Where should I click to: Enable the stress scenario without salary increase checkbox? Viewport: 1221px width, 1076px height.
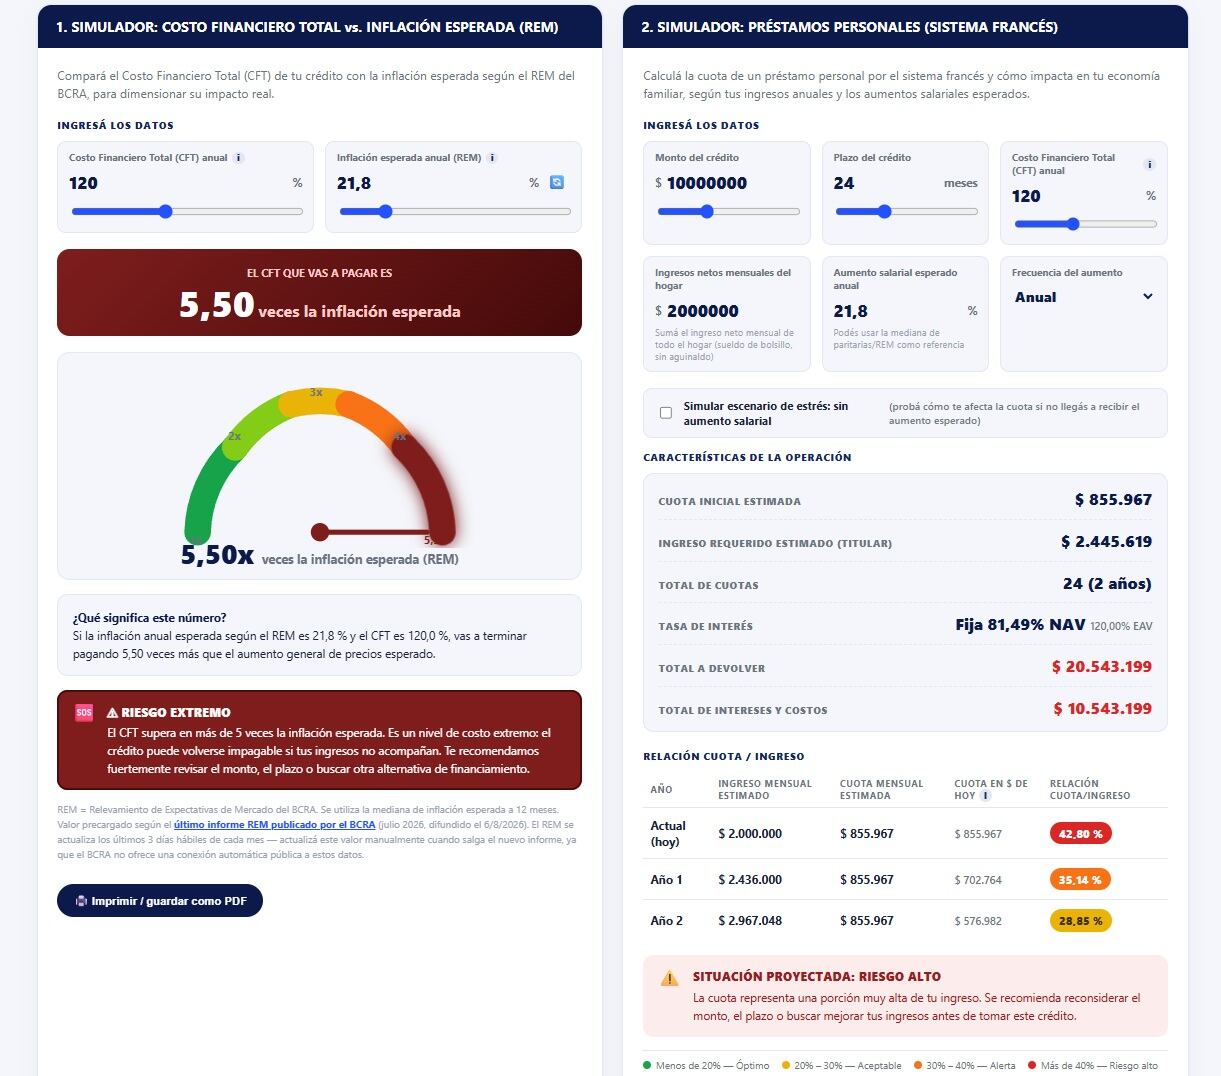click(x=666, y=413)
